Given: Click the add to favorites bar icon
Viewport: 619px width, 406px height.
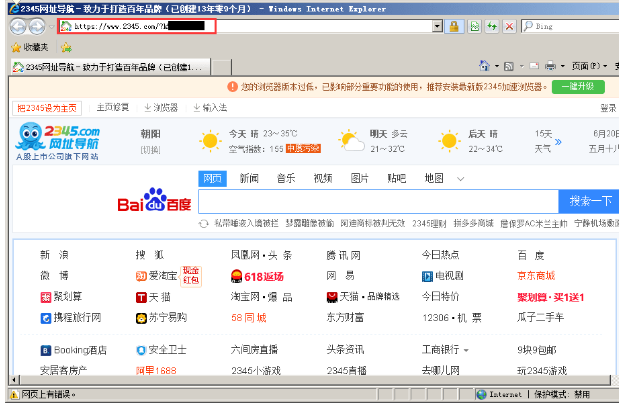Looking at the screenshot, I should tap(66, 47).
